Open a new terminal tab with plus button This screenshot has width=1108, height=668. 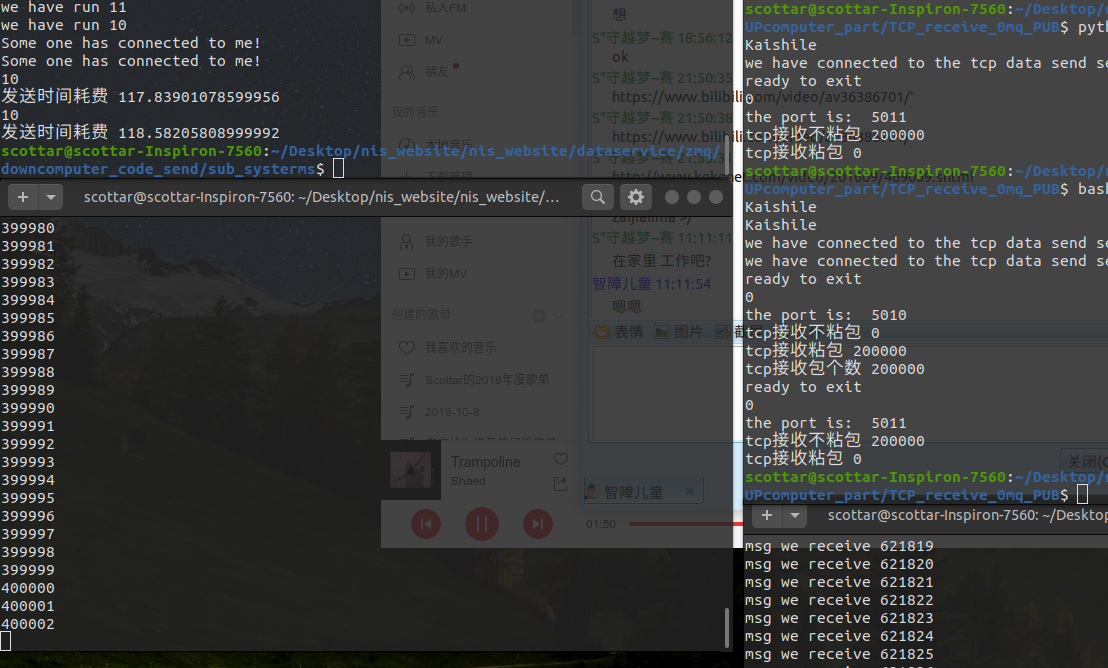click(x=22, y=197)
